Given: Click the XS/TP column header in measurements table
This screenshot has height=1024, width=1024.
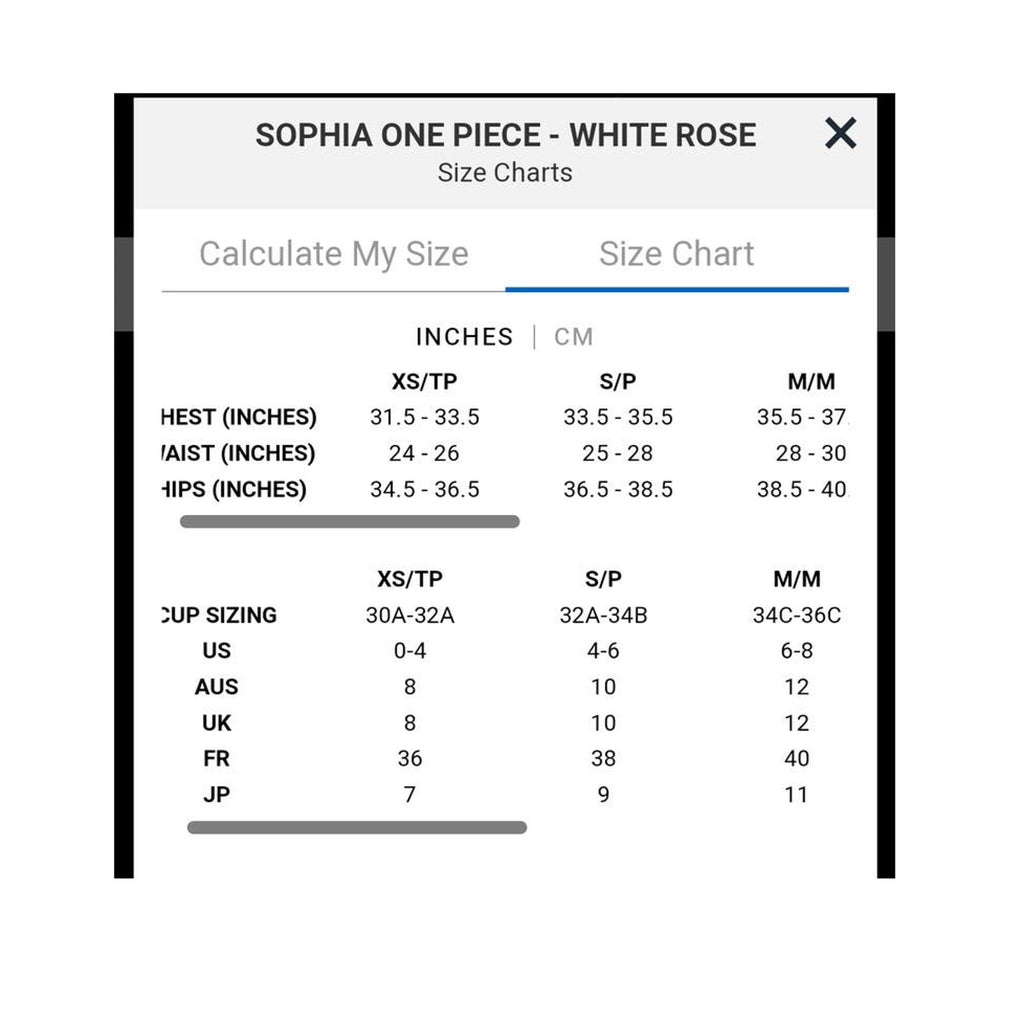Looking at the screenshot, I should coord(424,381).
